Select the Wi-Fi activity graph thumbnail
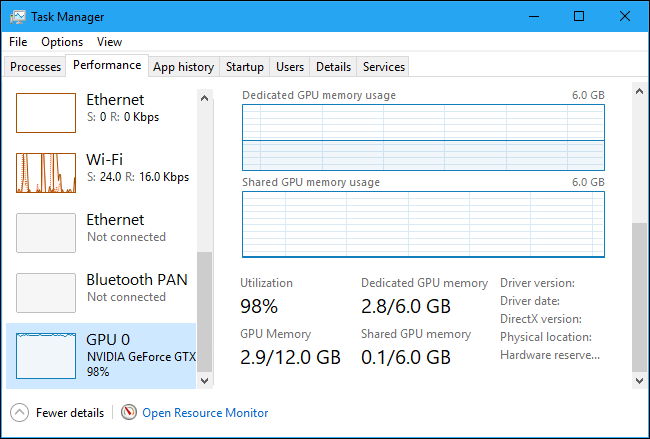This screenshot has height=439, width=650. click(x=46, y=172)
